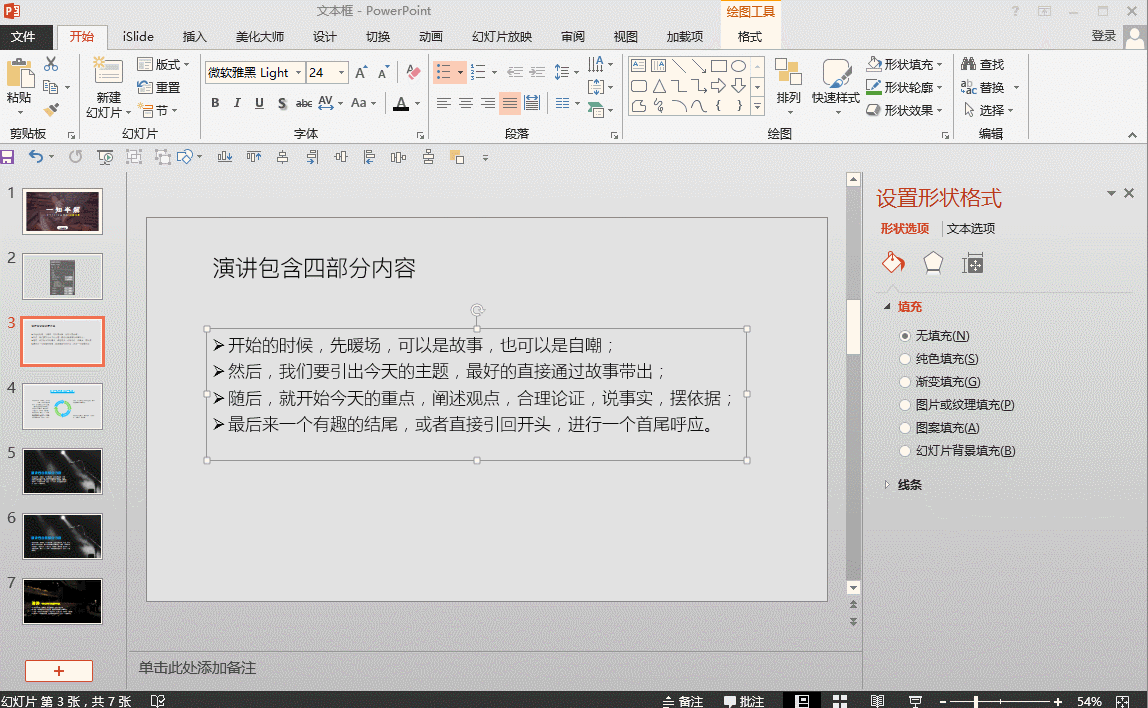
Task: Click the Bold formatting icon
Action: coord(215,103)
